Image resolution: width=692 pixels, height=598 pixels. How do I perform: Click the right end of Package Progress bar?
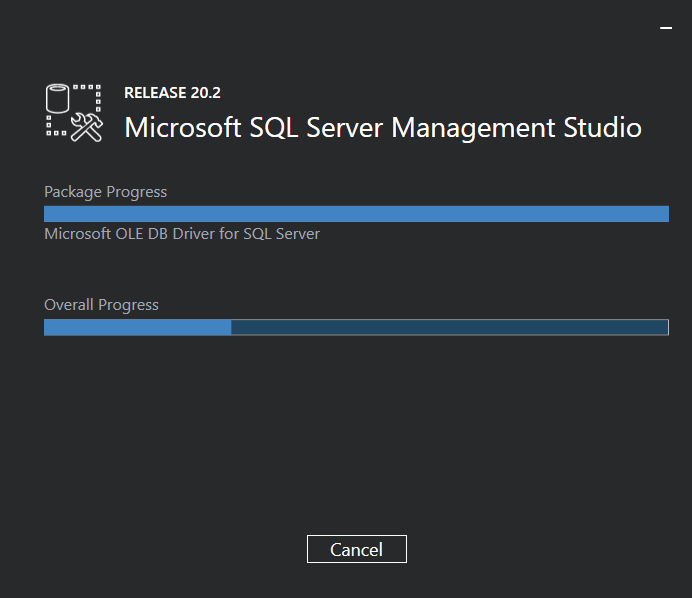click(x=662, y=213)
